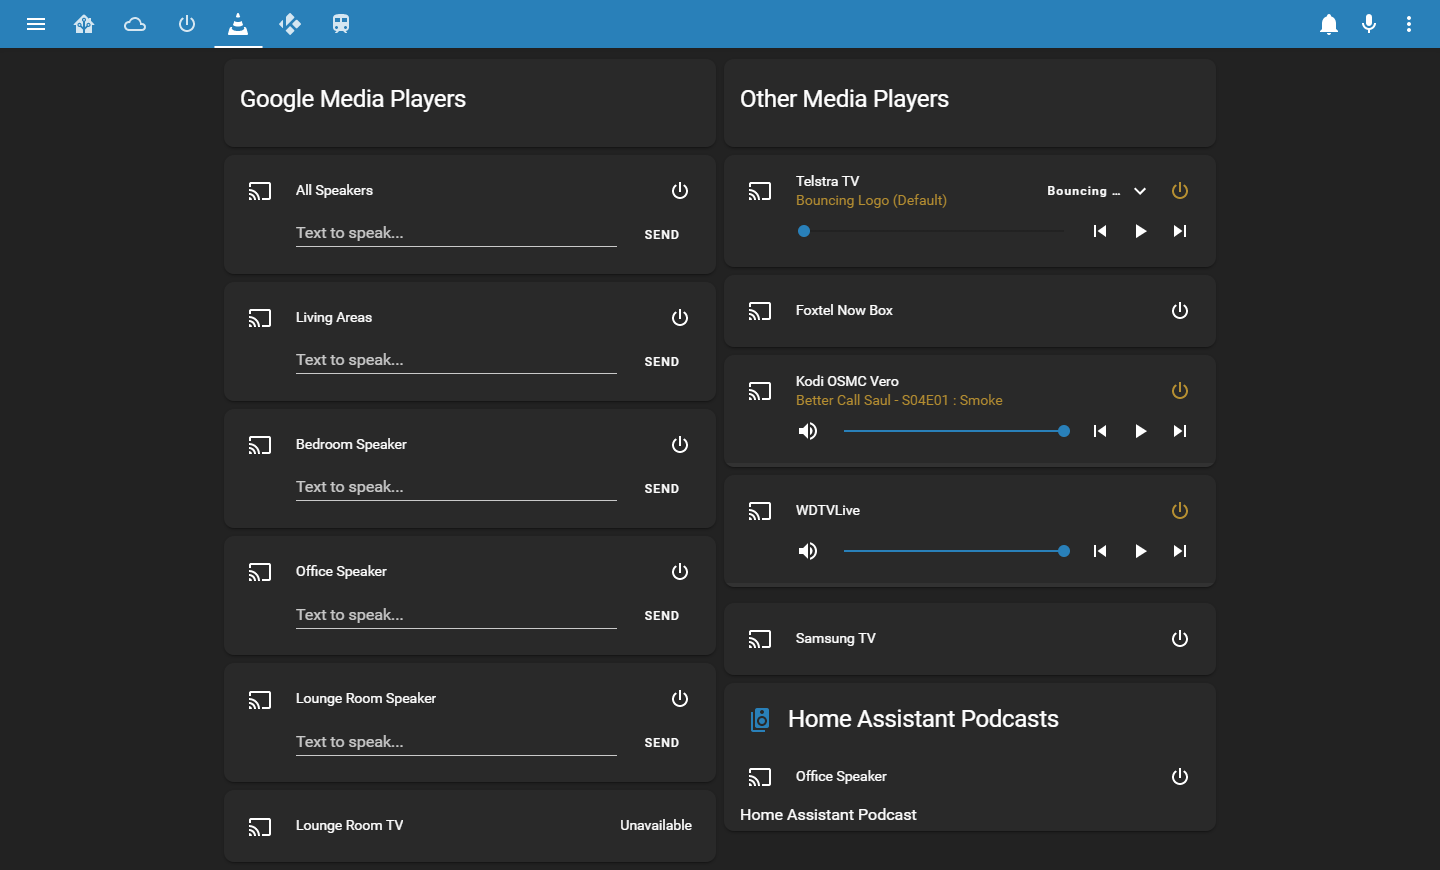Start voice command with microphone icon

[x=1369, y=24]
